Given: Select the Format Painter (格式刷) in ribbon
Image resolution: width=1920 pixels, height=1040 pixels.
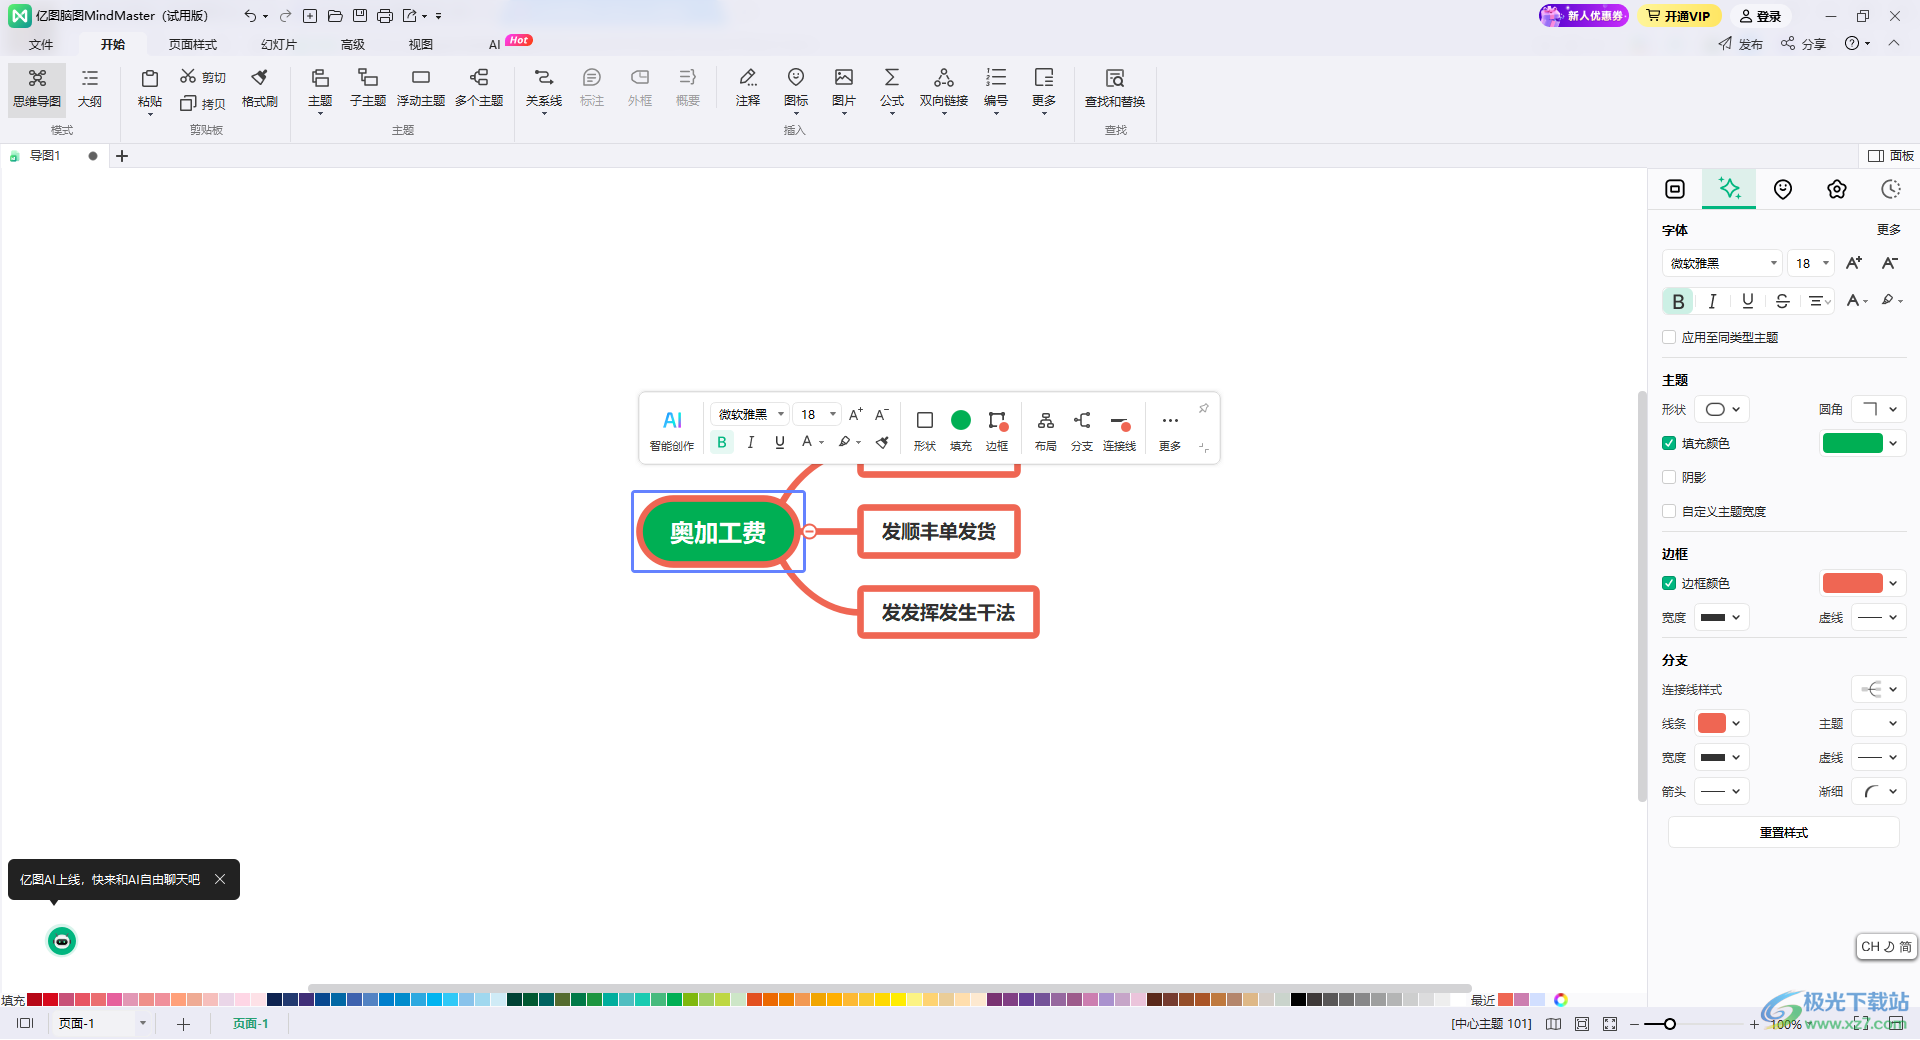Looking at the screenshot, I should click(260, 88).
